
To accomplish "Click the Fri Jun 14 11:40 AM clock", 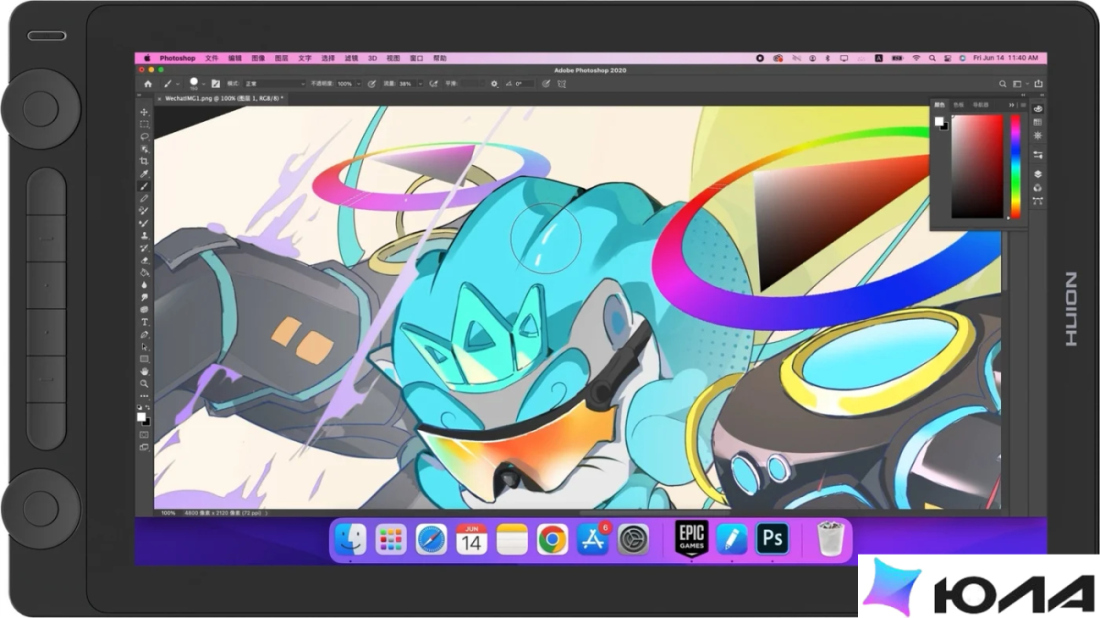I will [x=1005, y=58].
